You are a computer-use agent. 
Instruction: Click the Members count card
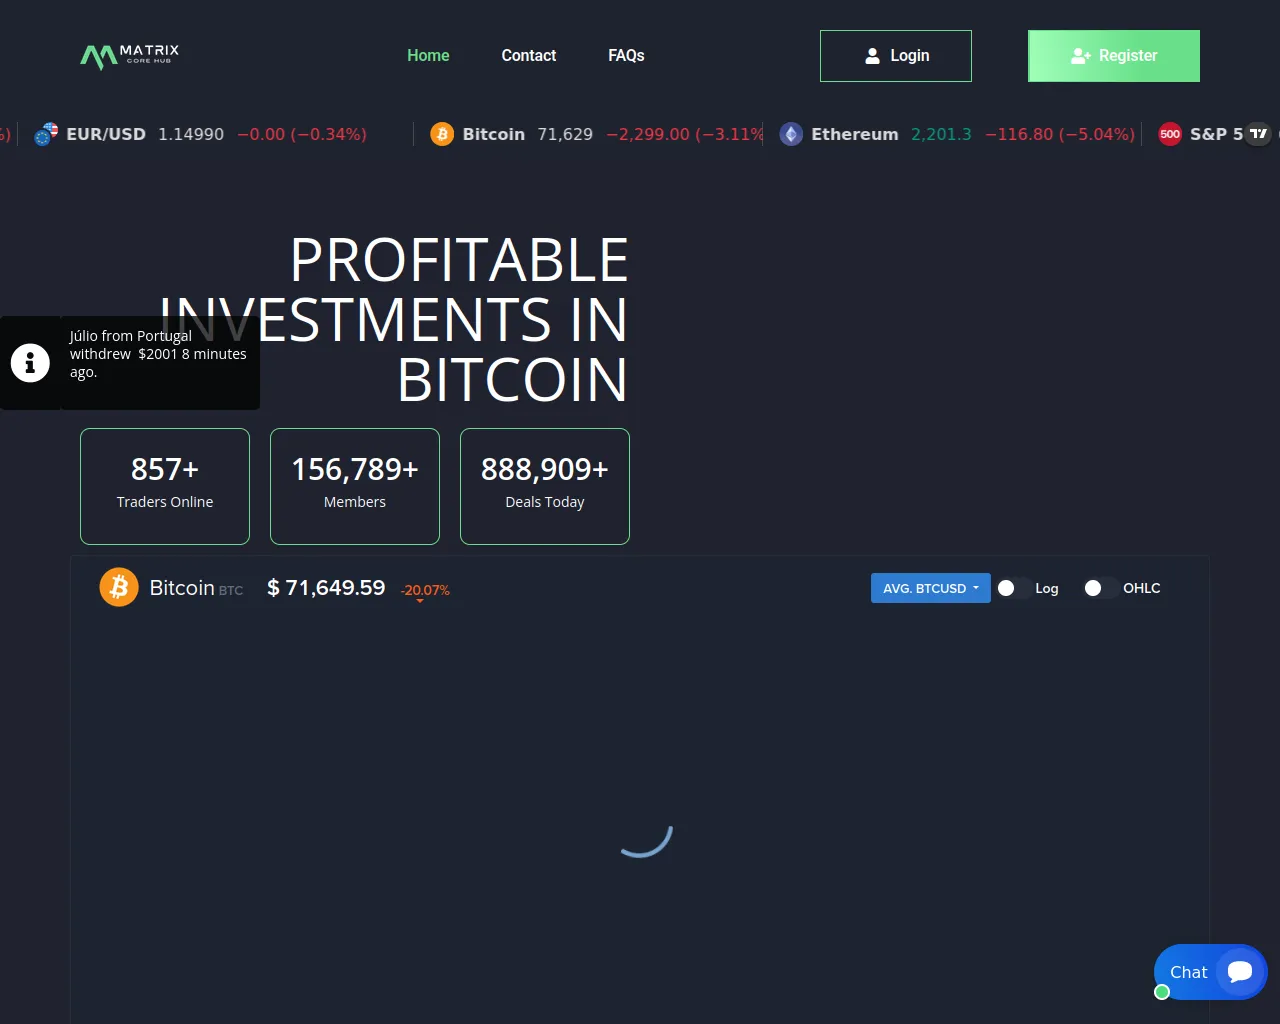(x=355, y=486)
